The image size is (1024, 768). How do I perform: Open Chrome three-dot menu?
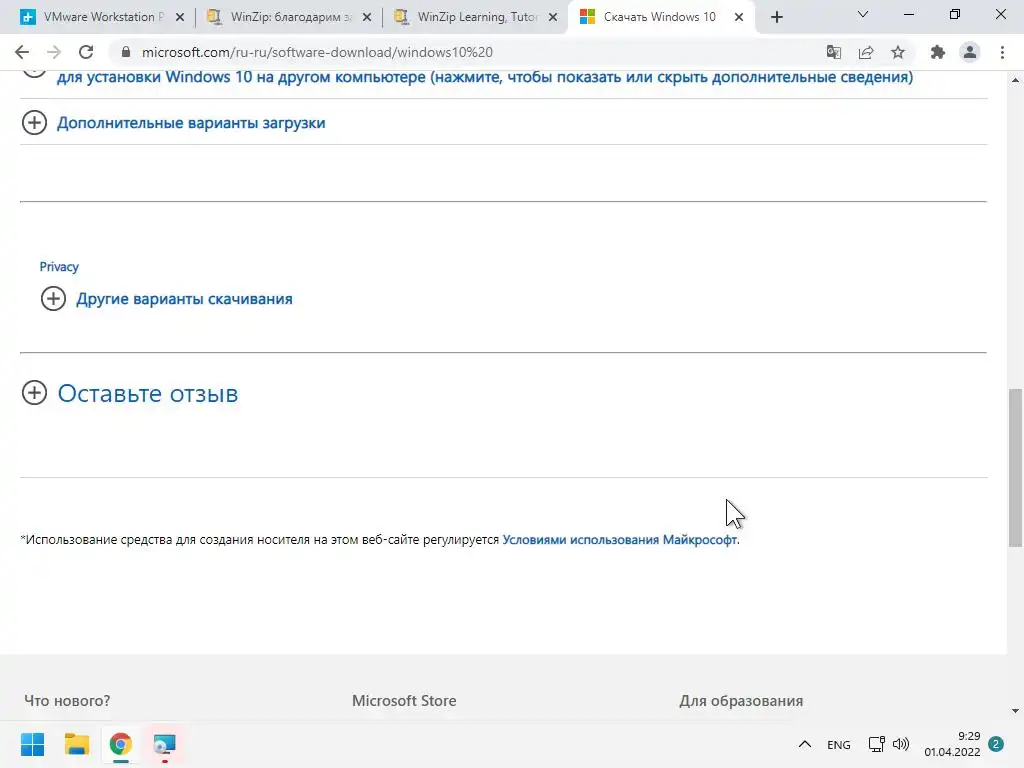click(x=1002, y=52)
